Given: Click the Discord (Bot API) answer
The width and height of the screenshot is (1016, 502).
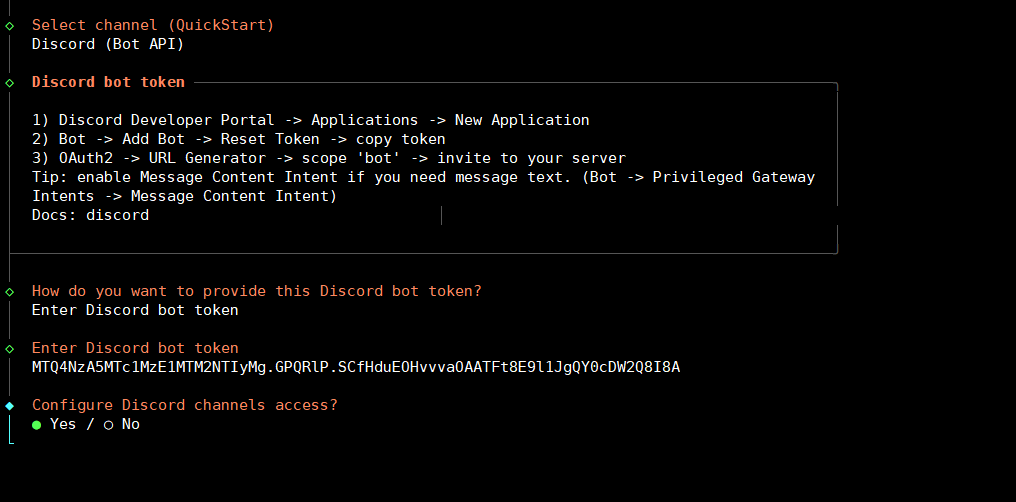Looking at the screenshot, I should tap(108, 44).
